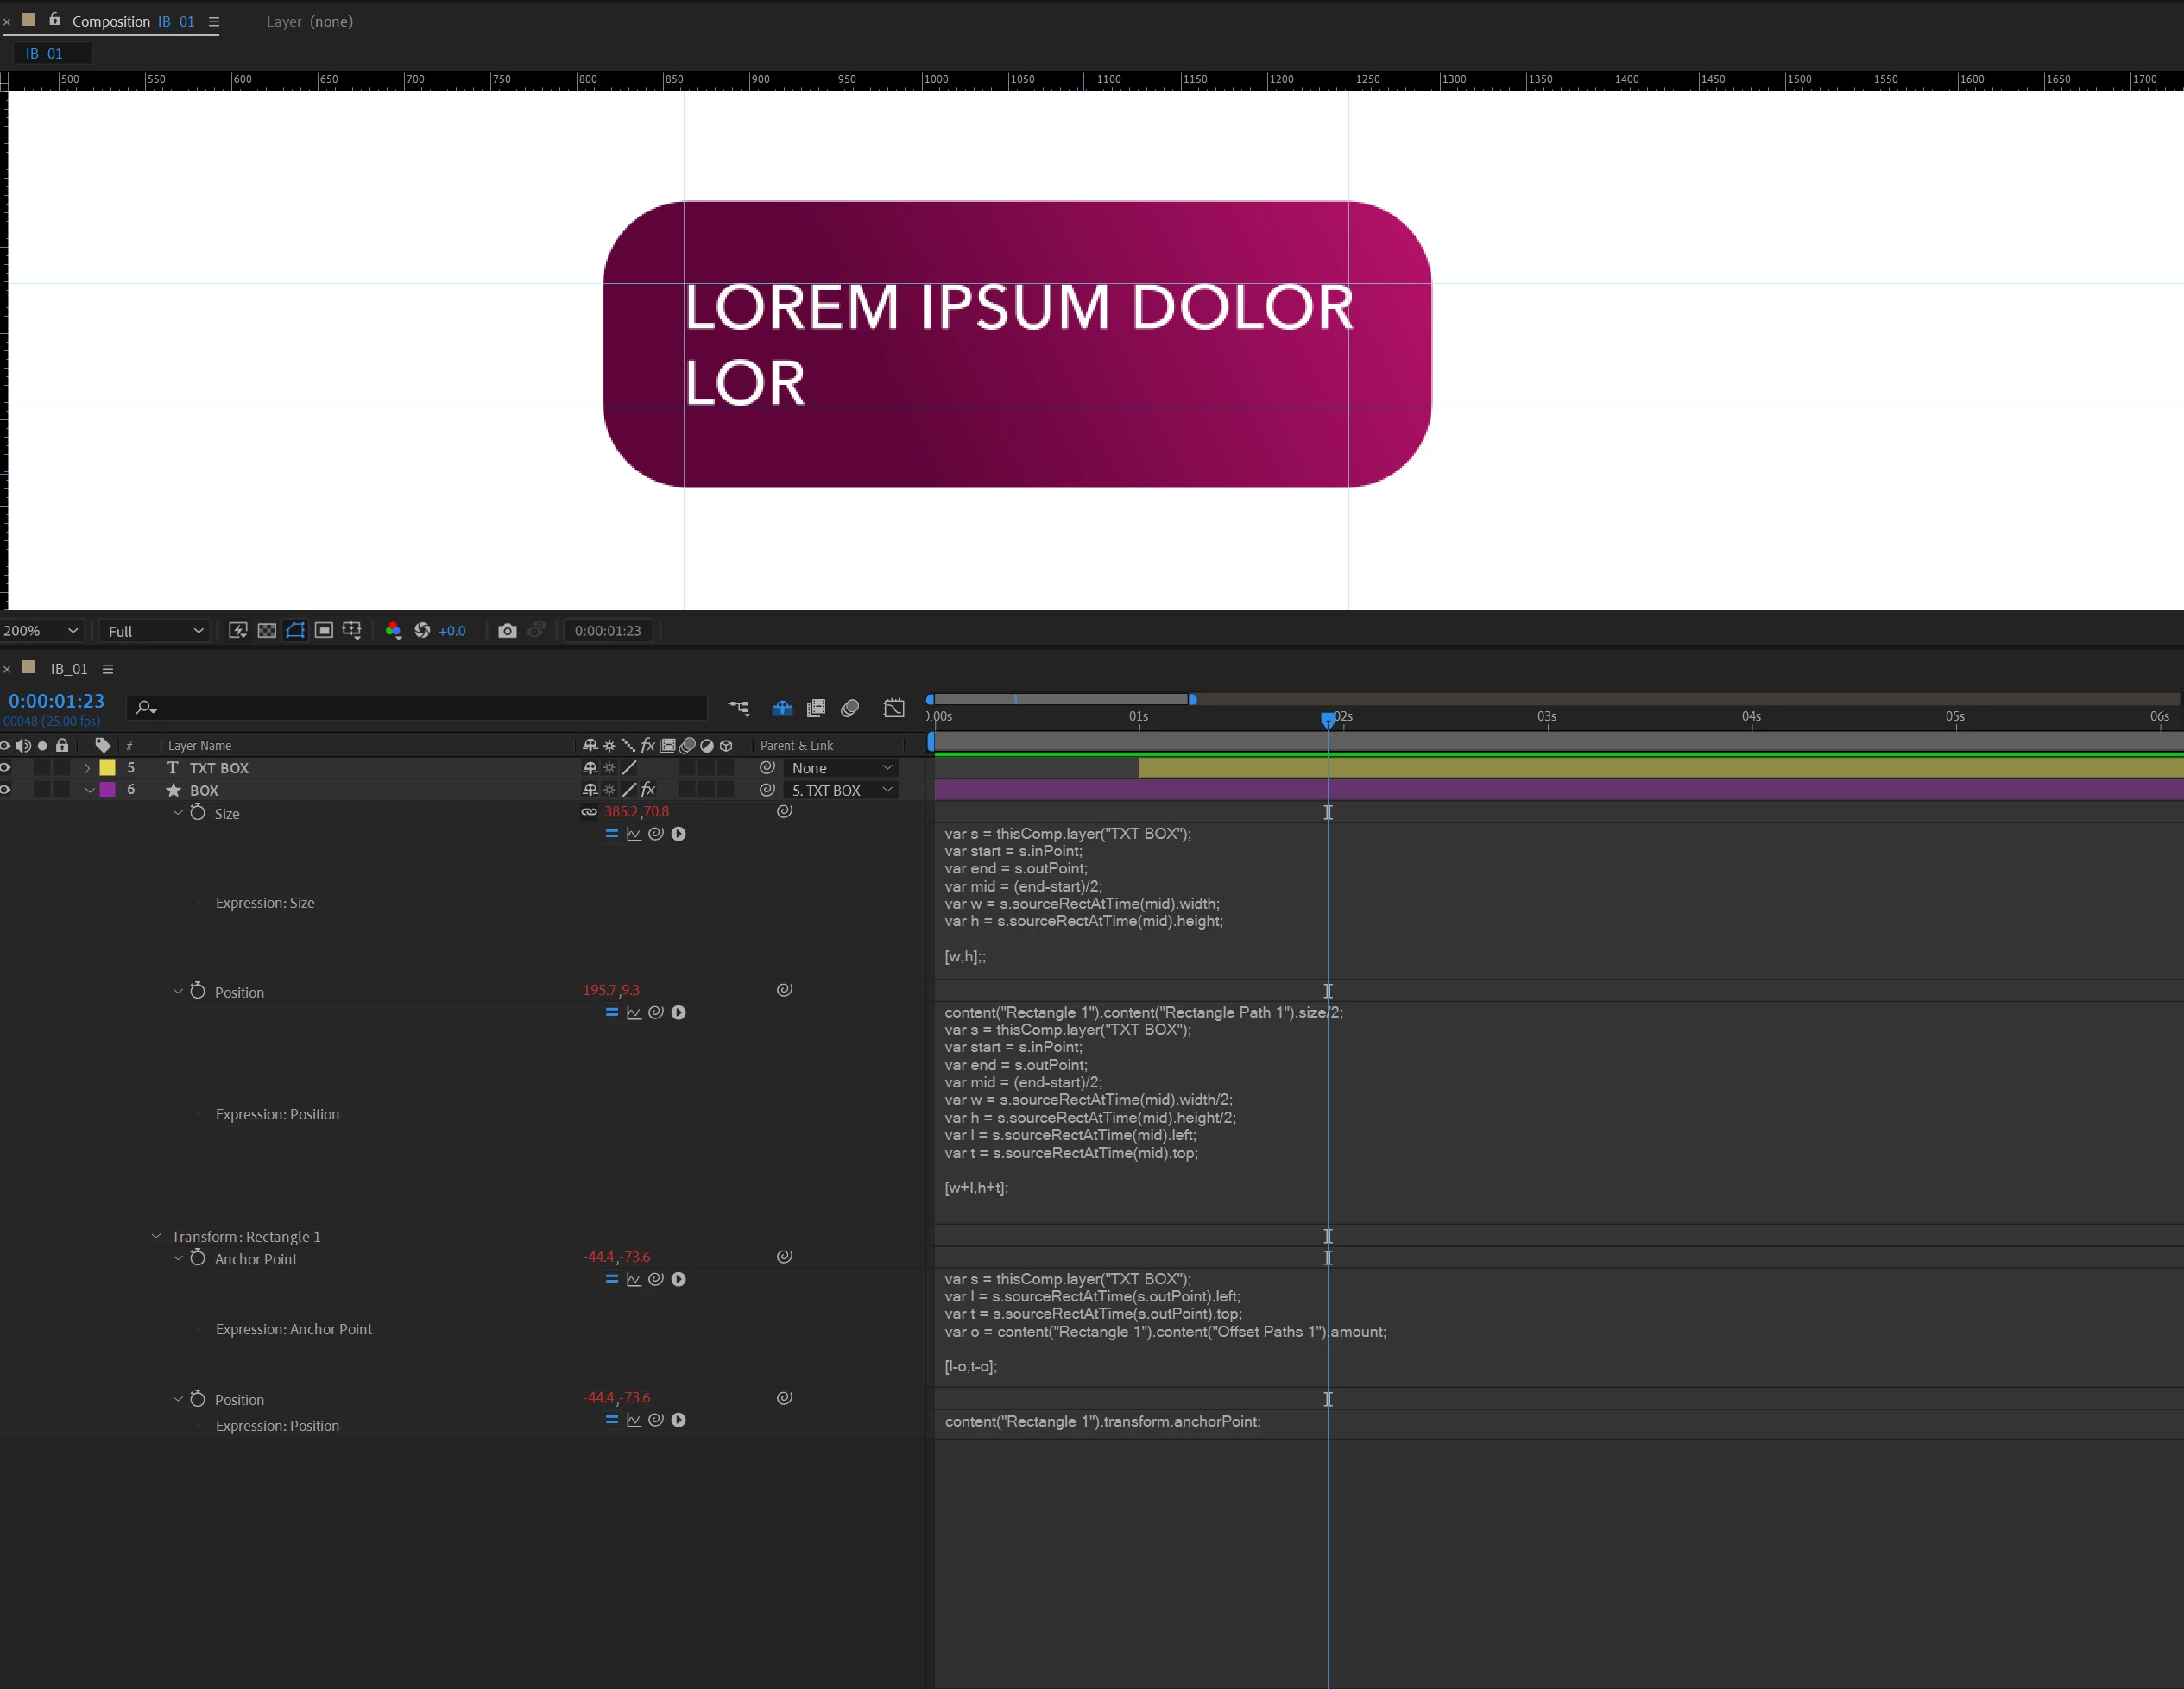Click the blue current timecode 0:00:01:23
Image resolution: width=2184 pixels, height=1689 pixels.
56,701
